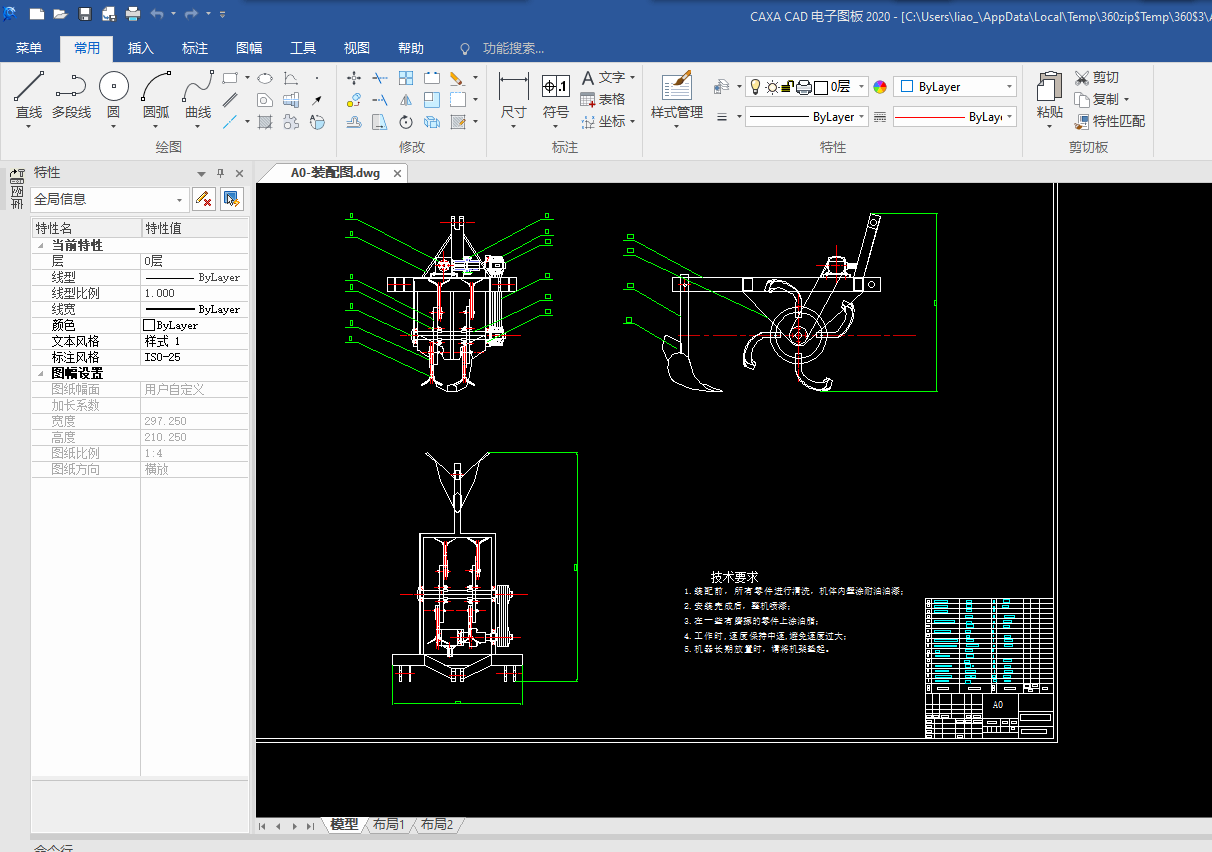
Task: Toggle pin on the 特性 panel
Action: (221, 173)
